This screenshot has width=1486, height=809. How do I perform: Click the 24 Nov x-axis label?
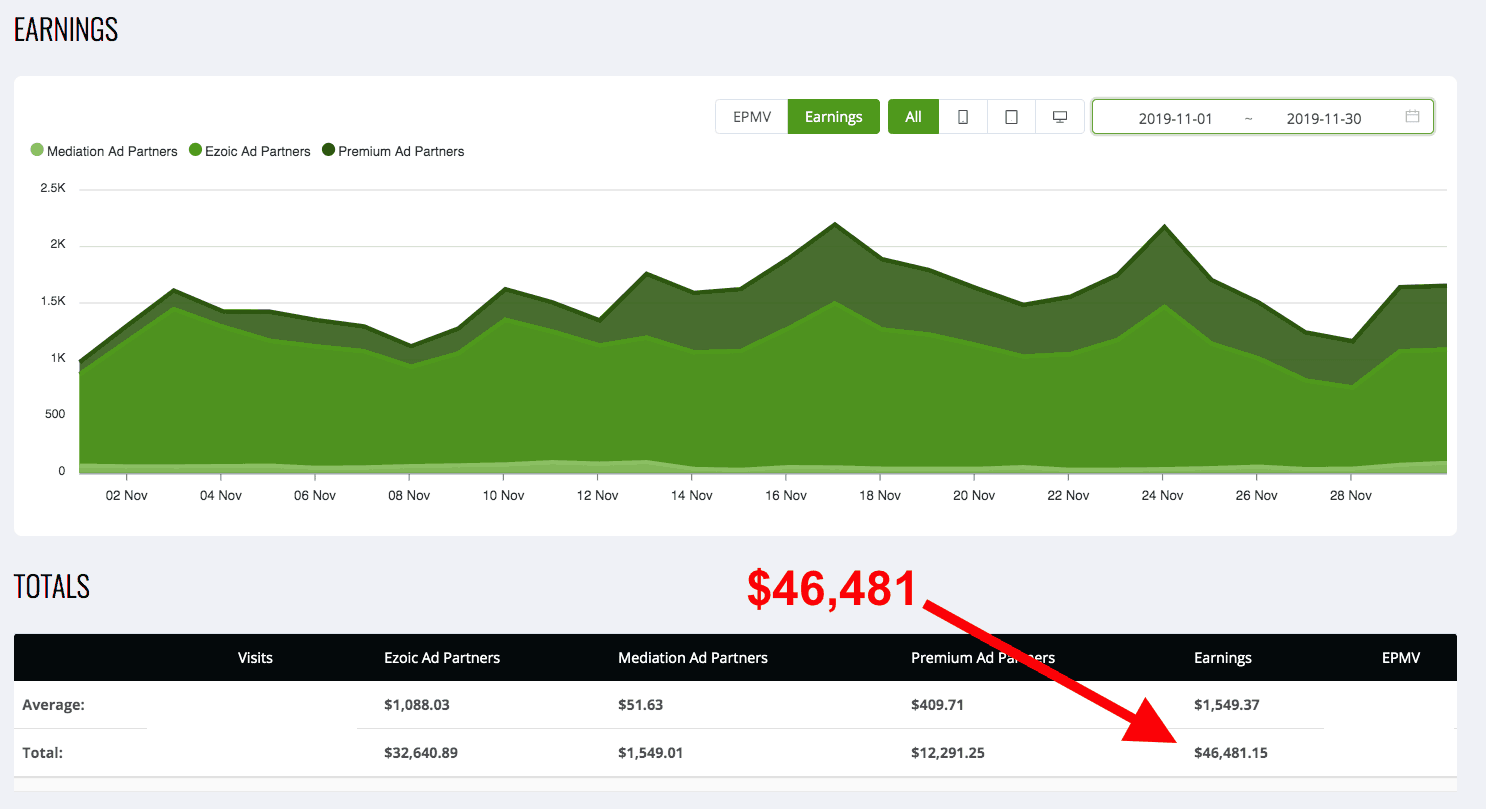(1163, 495)
